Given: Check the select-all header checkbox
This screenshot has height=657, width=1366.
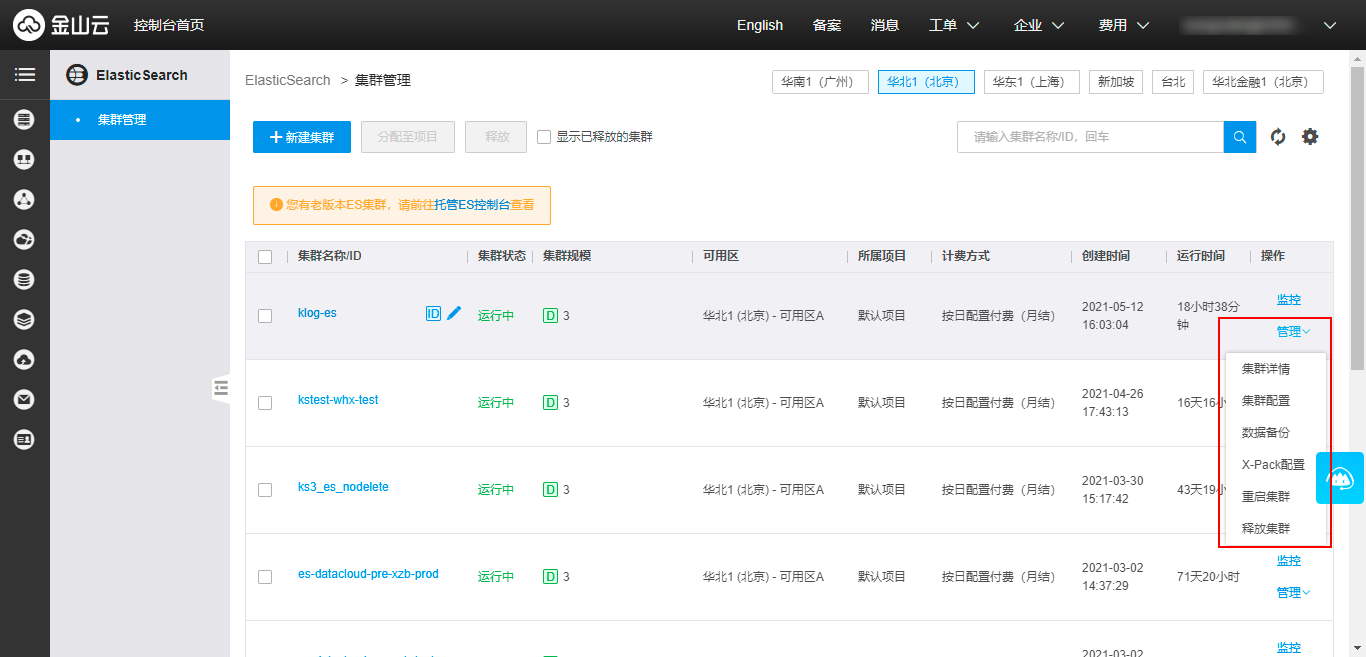Looking at the screenshot, I should click(265, 257).
